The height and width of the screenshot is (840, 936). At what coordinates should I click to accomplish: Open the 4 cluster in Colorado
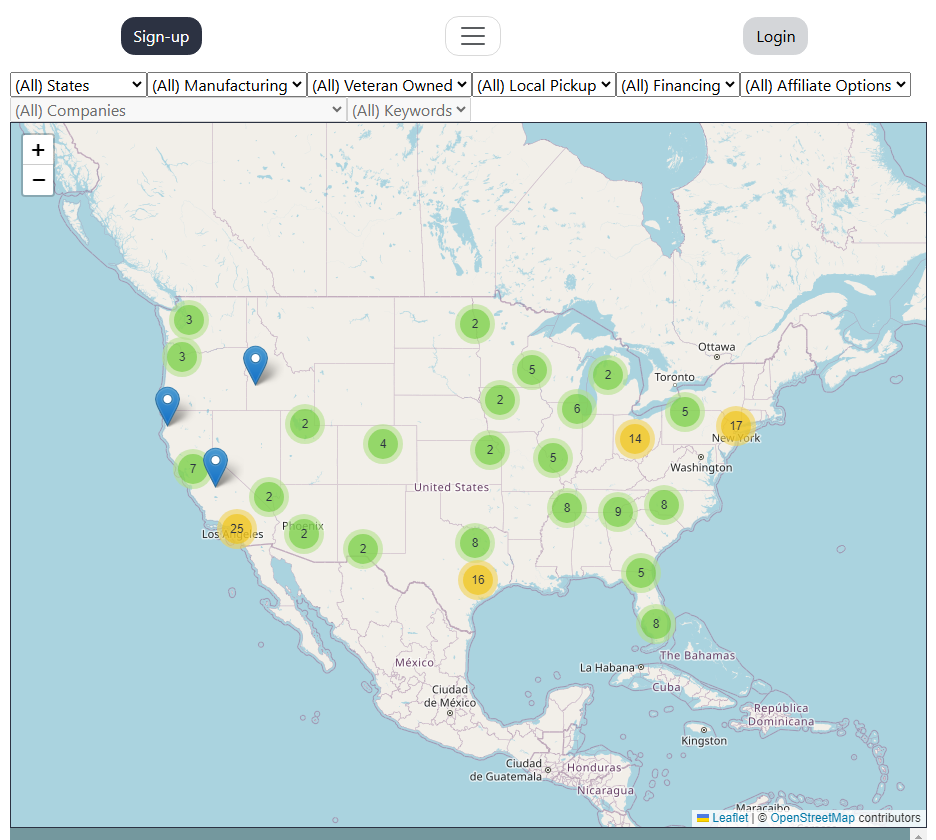[x=383, y=444]
